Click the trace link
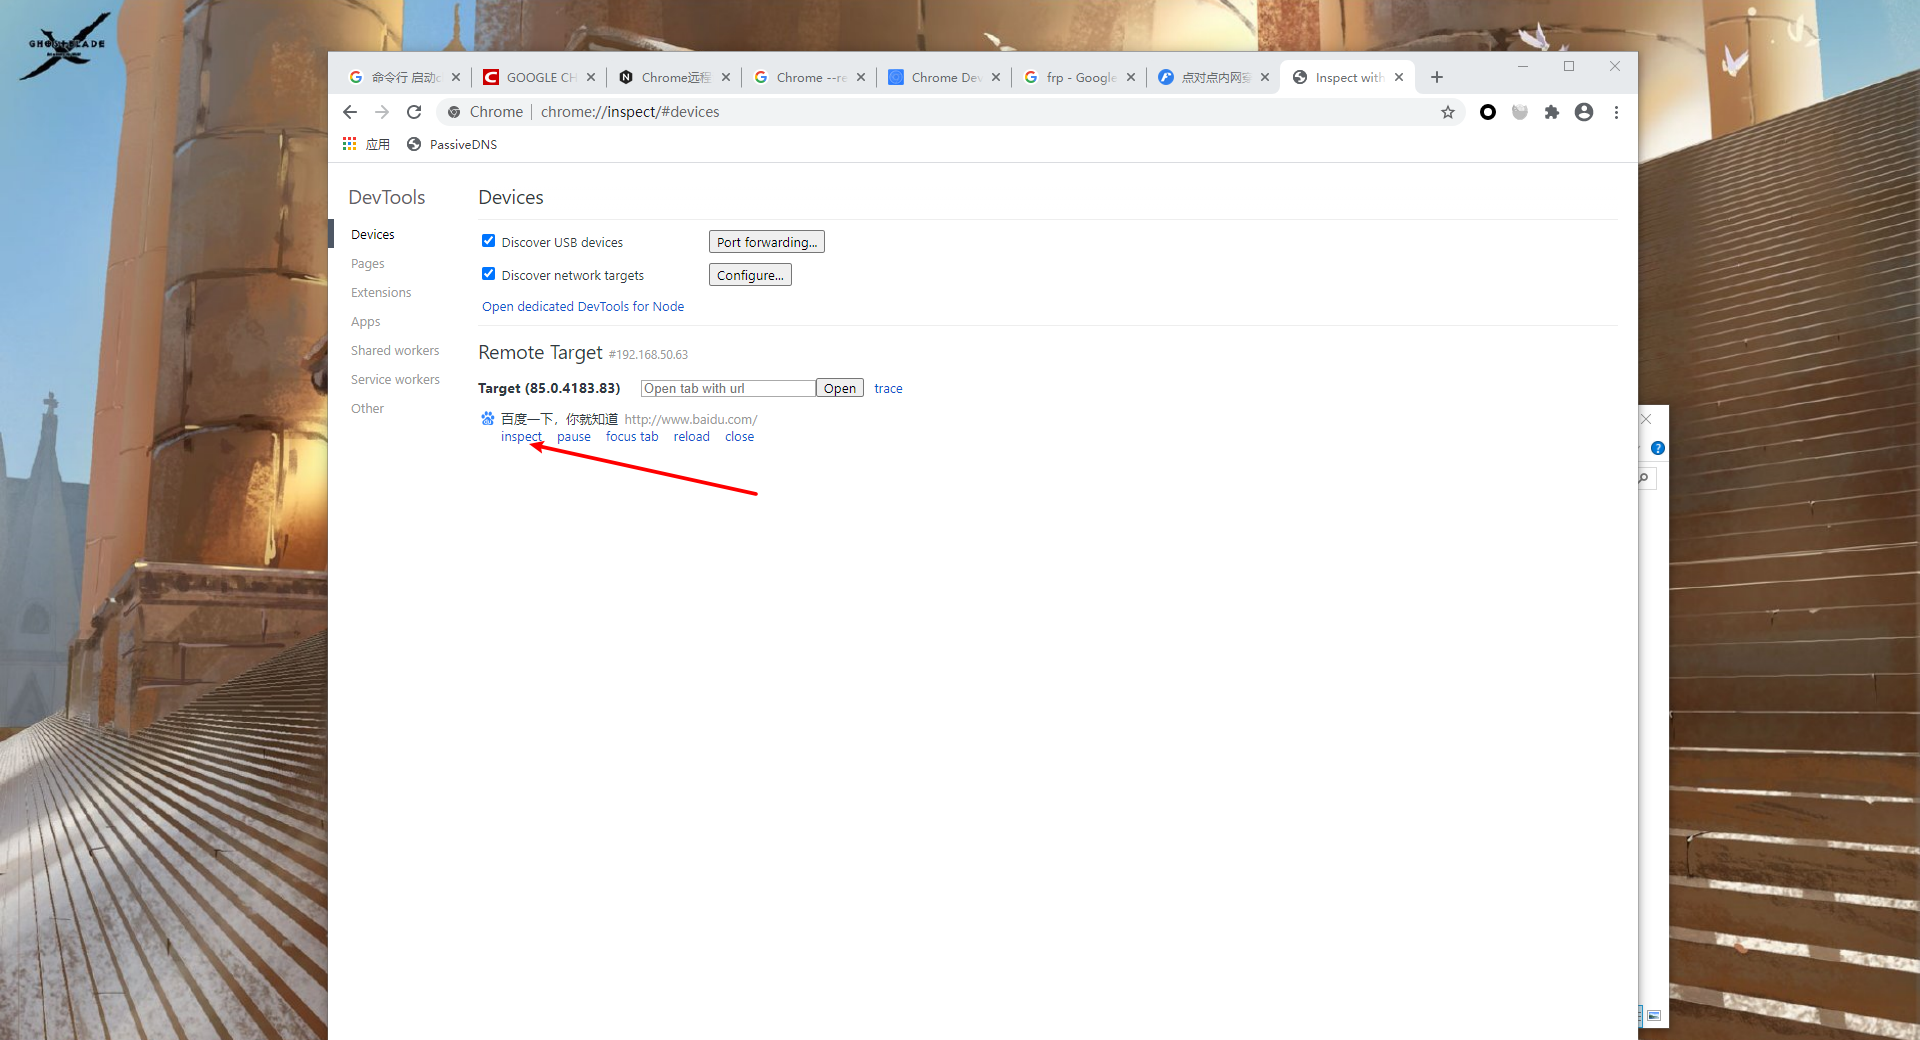This screenshot has height=1040, width=1920. coord(888,388)
